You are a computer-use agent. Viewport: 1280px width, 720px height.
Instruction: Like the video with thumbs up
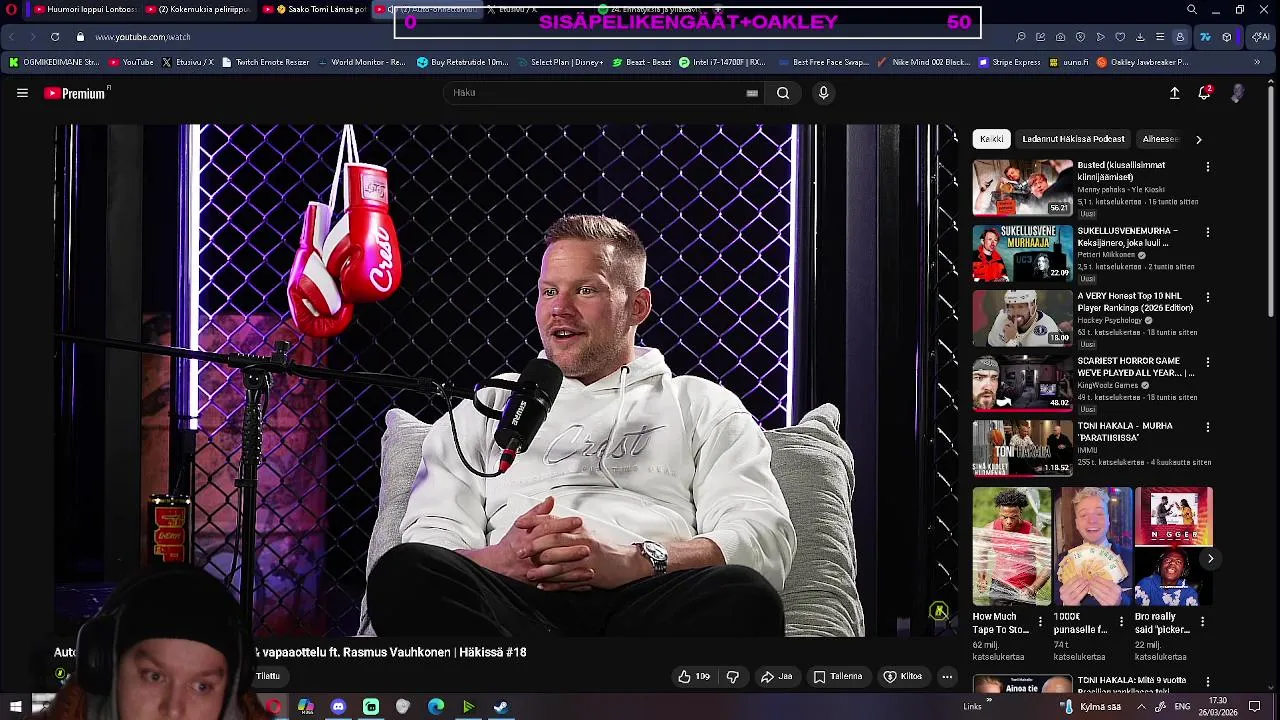point(694,677)
